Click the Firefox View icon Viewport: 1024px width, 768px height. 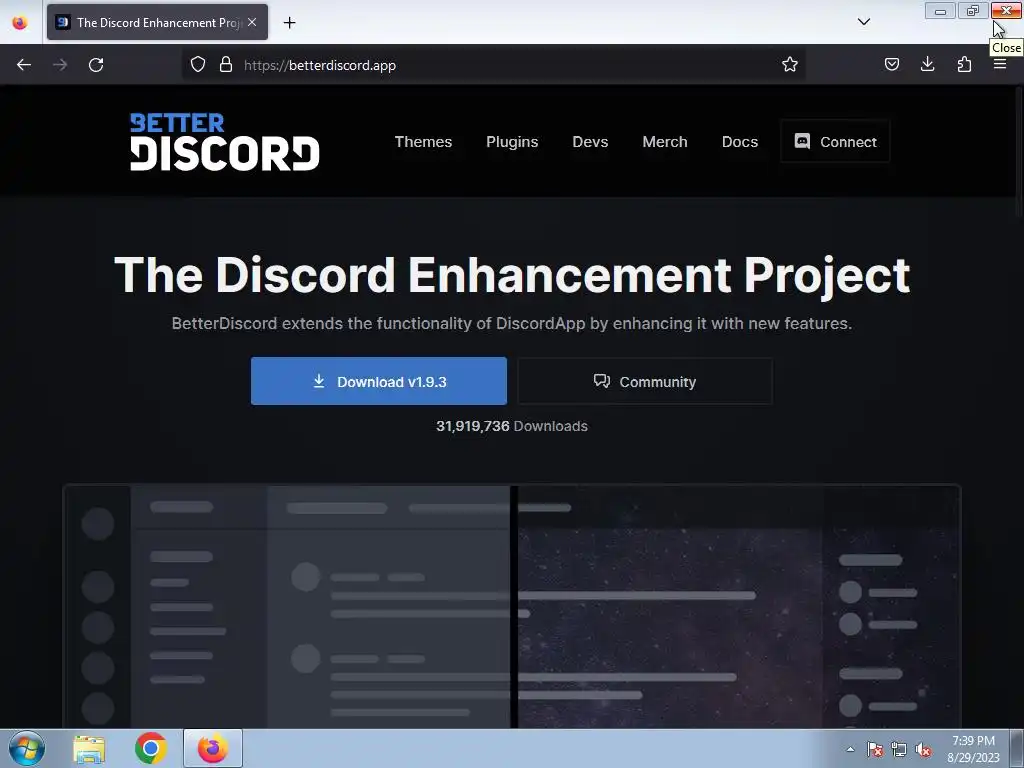click(20, 22)
